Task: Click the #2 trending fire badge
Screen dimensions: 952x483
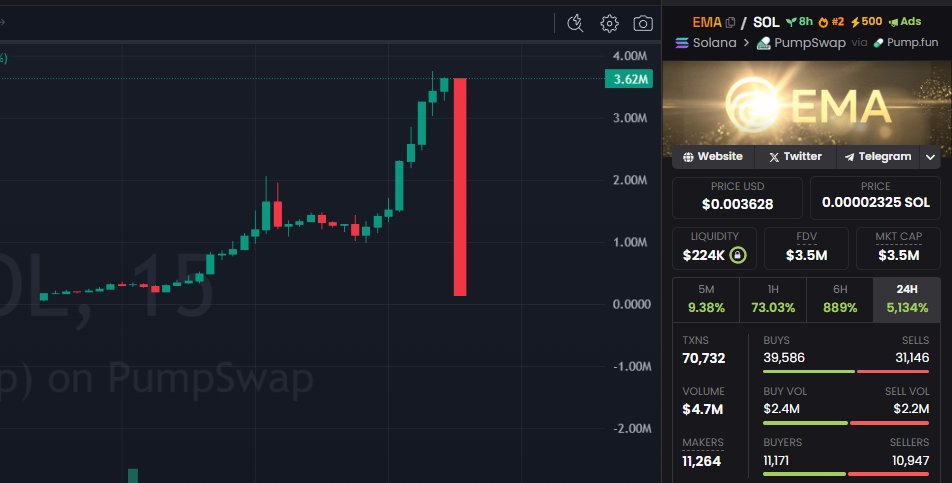Action: point(832,22)
